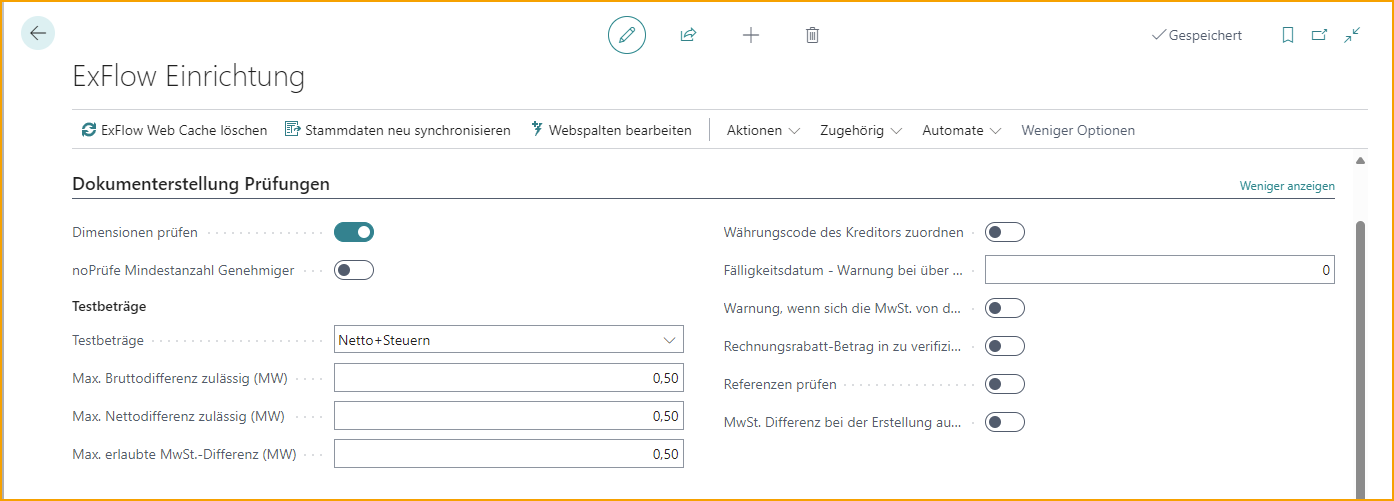
Task: Toggle Warnung wenn sich die MwSt. switch
Action: 1005,308
